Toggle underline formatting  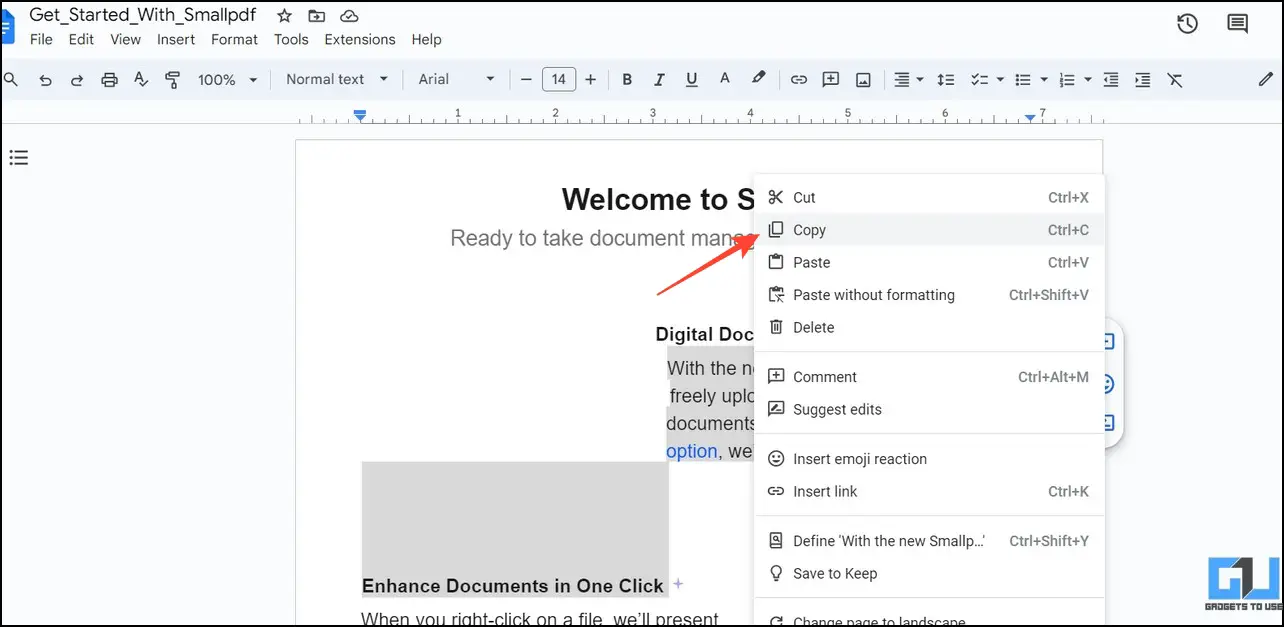[692, 80]
